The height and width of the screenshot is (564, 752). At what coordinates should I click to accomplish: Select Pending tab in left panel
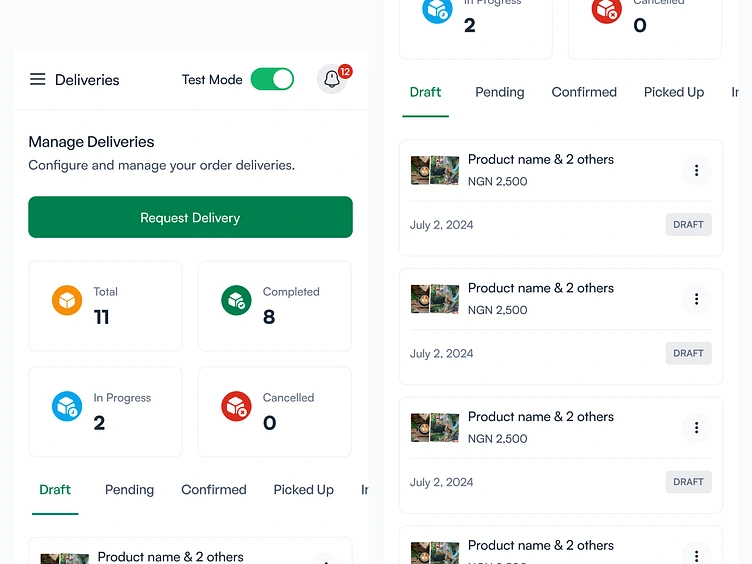click(129, 490)
